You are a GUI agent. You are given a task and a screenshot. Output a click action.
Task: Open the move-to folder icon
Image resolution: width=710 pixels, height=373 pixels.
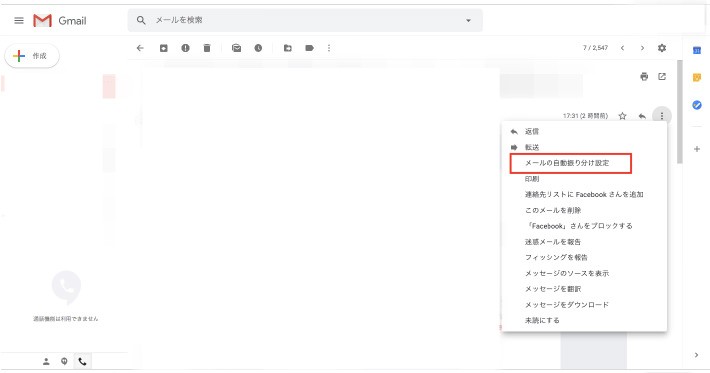tap(288, 48)
